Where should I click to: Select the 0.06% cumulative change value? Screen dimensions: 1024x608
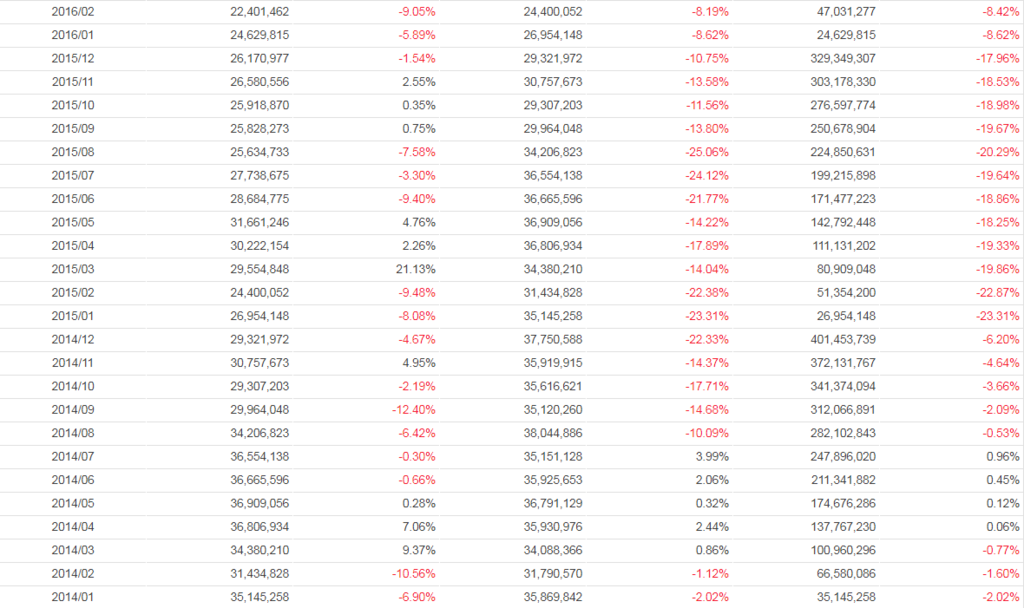pyautogui.click(x=1003, y=528)
